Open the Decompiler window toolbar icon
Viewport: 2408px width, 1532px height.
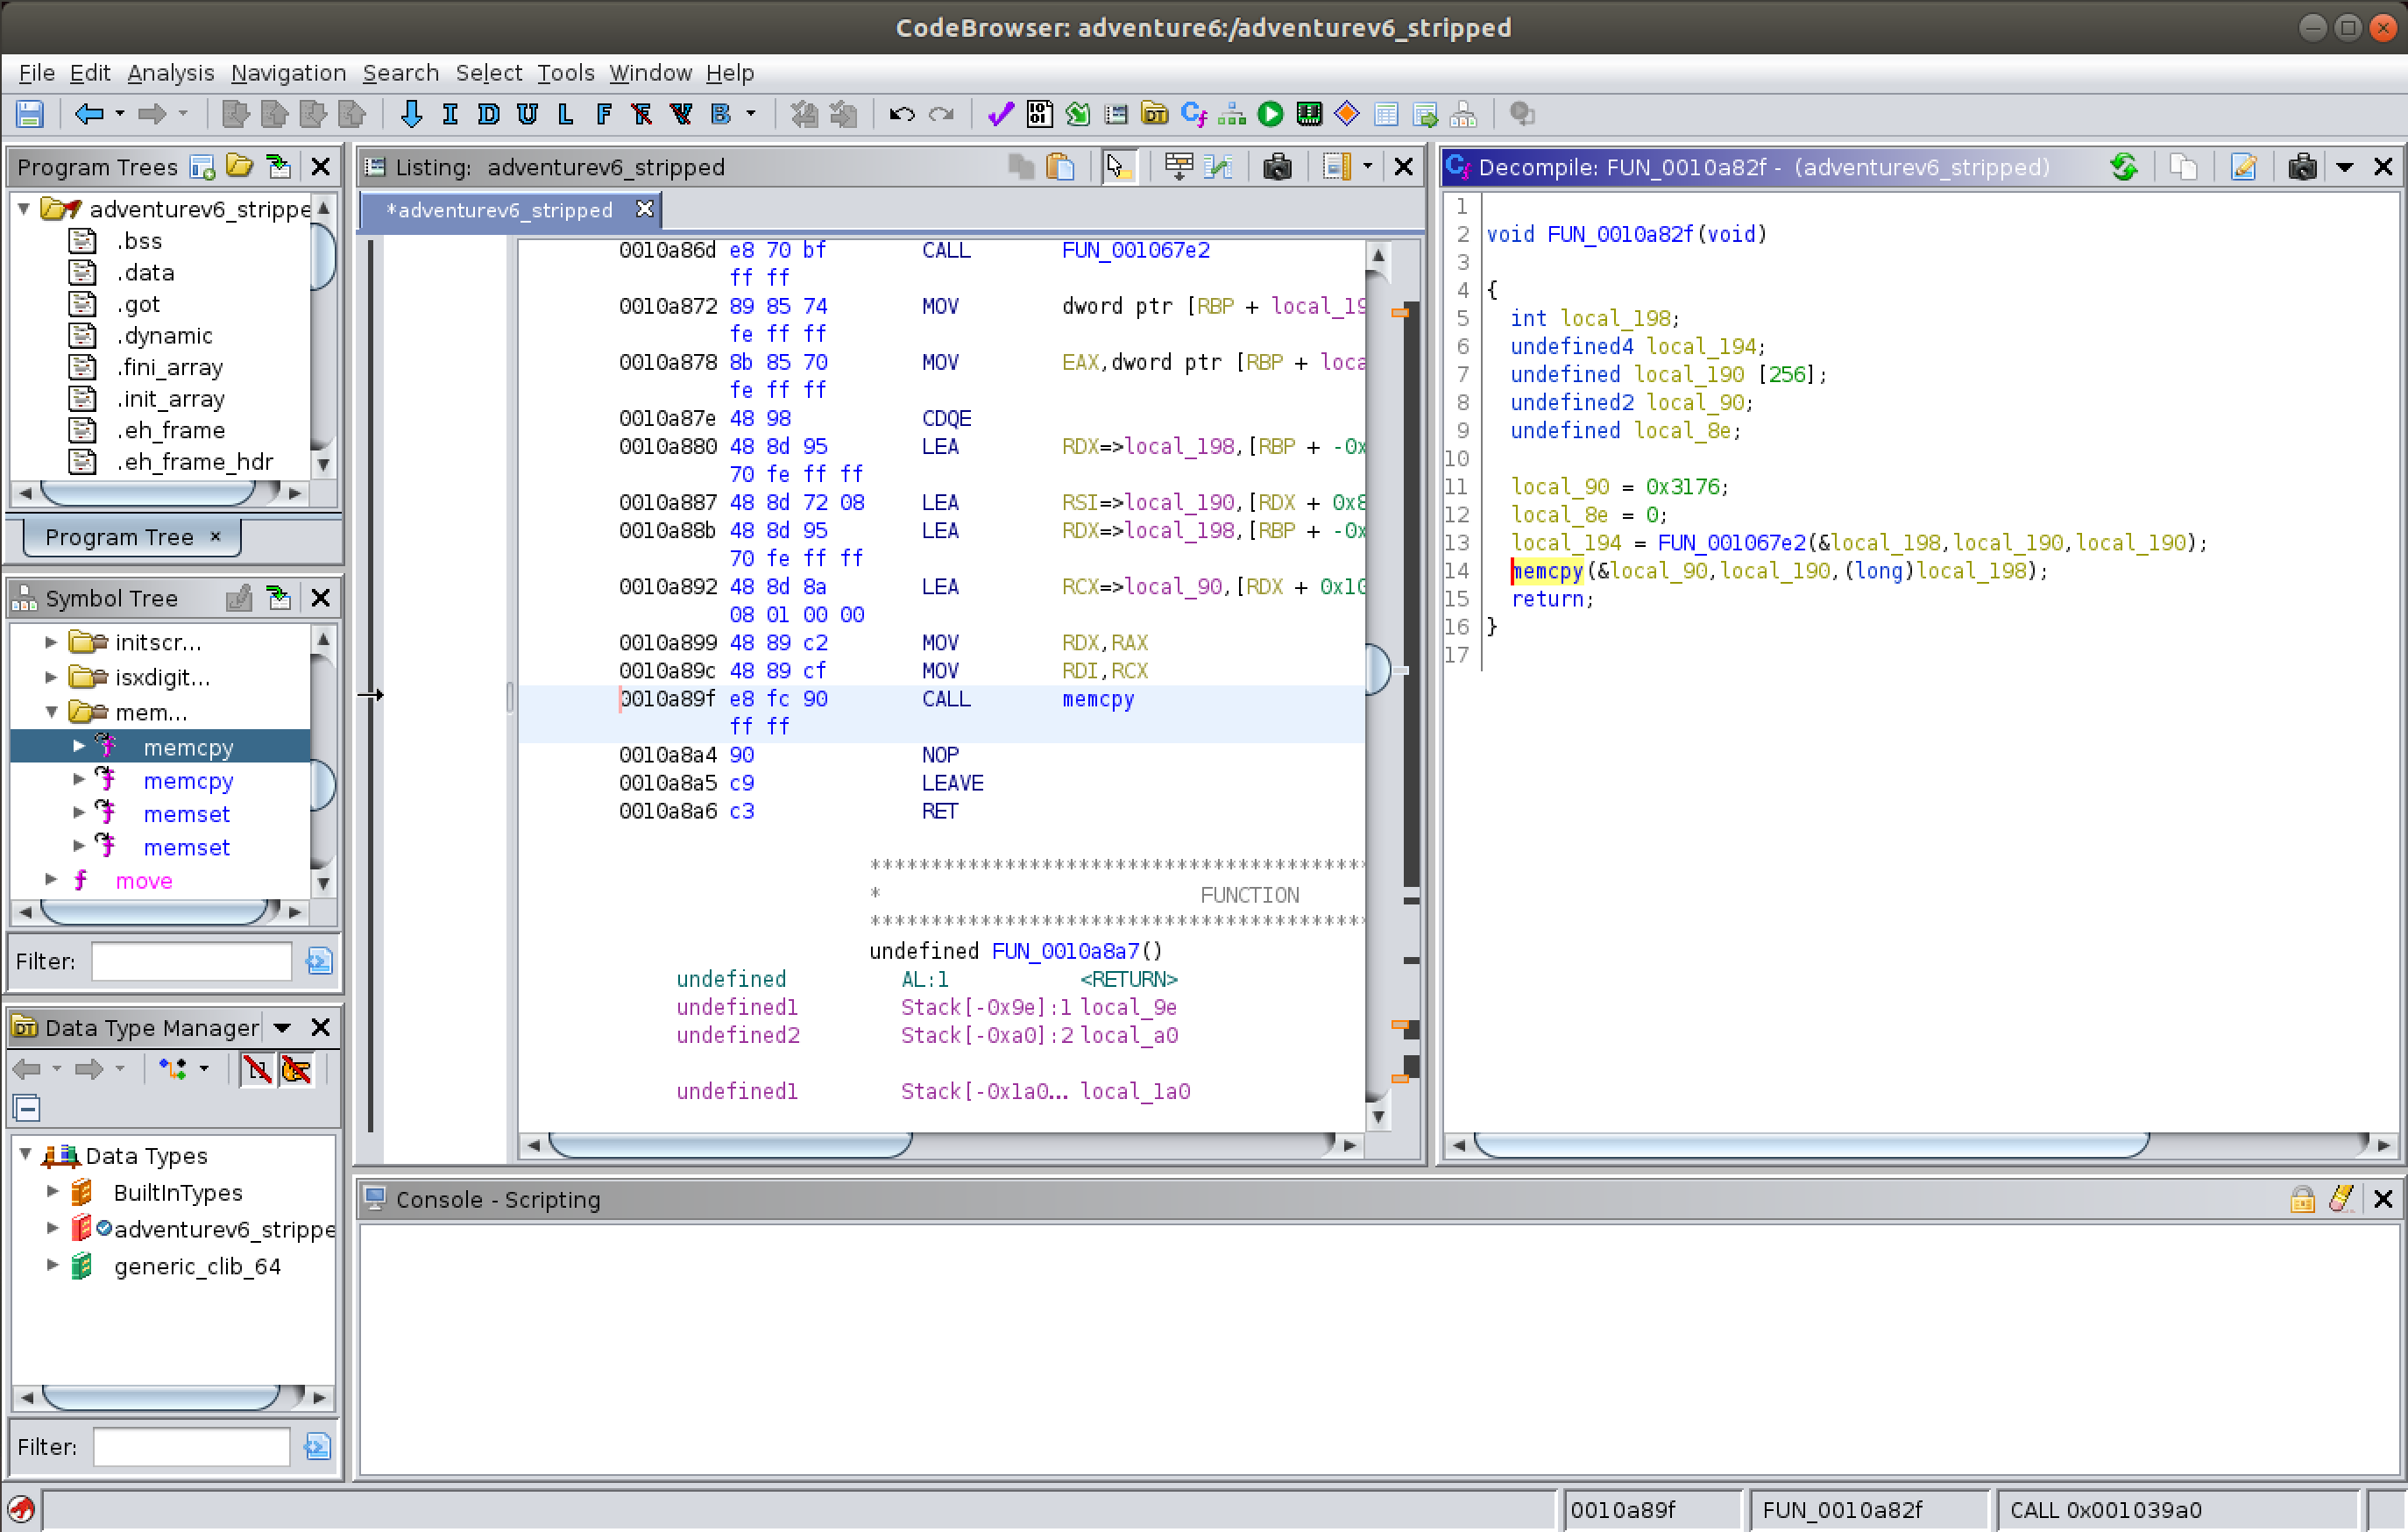pos(1193,114)
